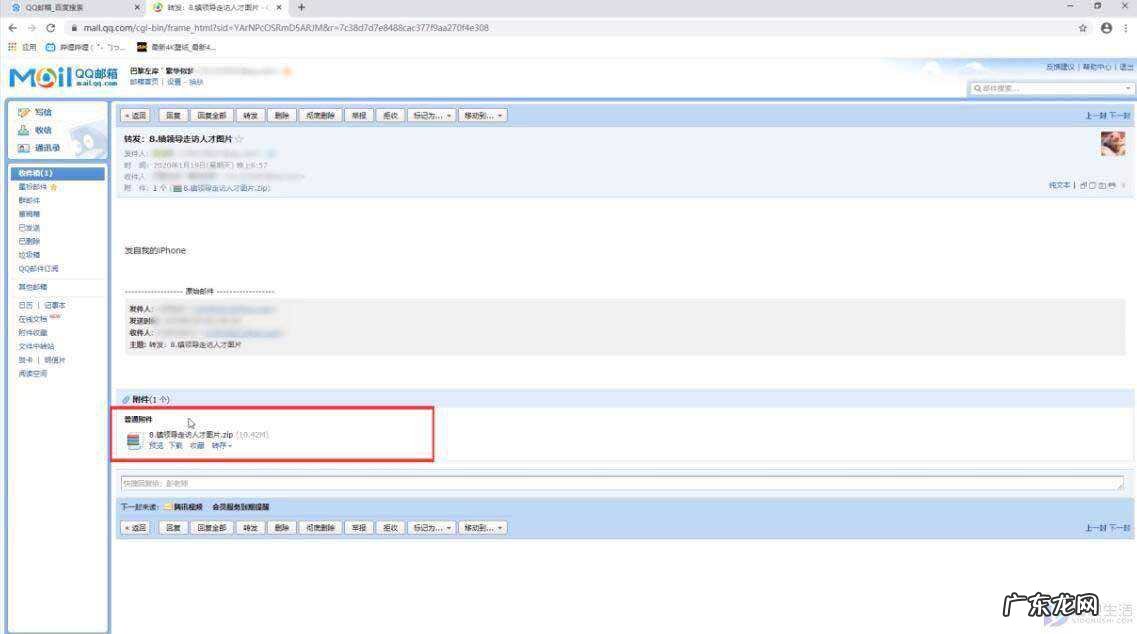Open the top 移动到 dropdown
This screenshot has width=1137, height=634.
tap(483, 115)
